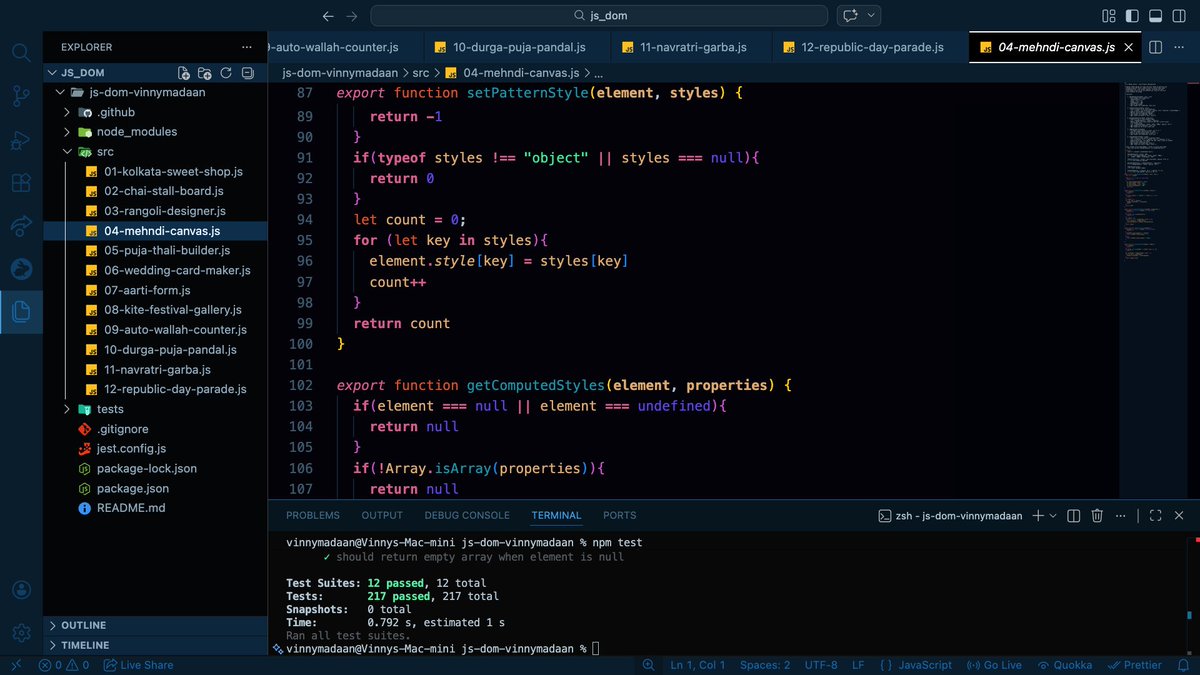This screenshot has height=675, width=1200.
Task: Switch to the 12-republic-day-parade.js tab
Action: 870,47
